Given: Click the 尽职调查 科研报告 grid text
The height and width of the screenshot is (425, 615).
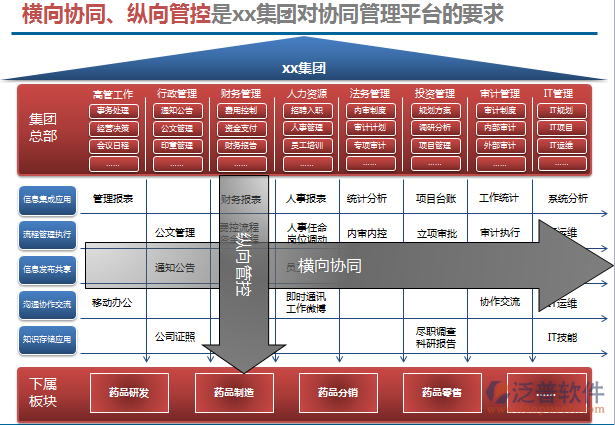Looking at the screenshot, I should coord(436,338).
